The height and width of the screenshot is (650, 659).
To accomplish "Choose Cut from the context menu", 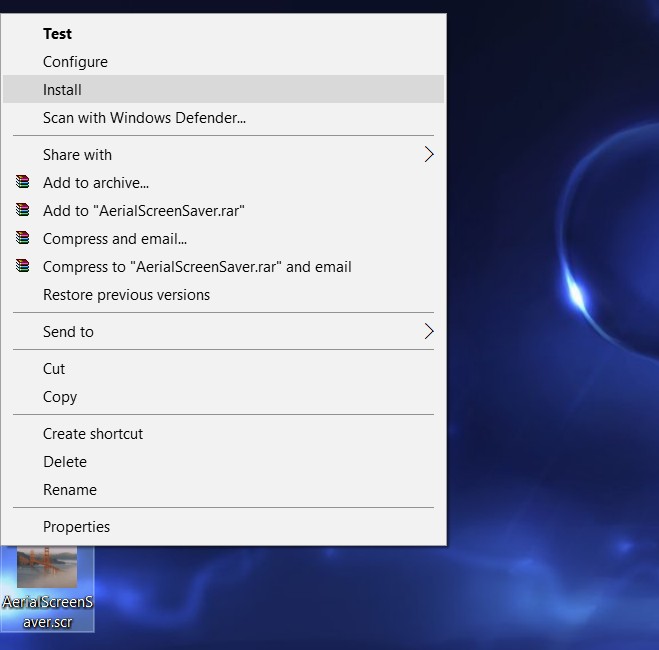I will tap(224, 368).
